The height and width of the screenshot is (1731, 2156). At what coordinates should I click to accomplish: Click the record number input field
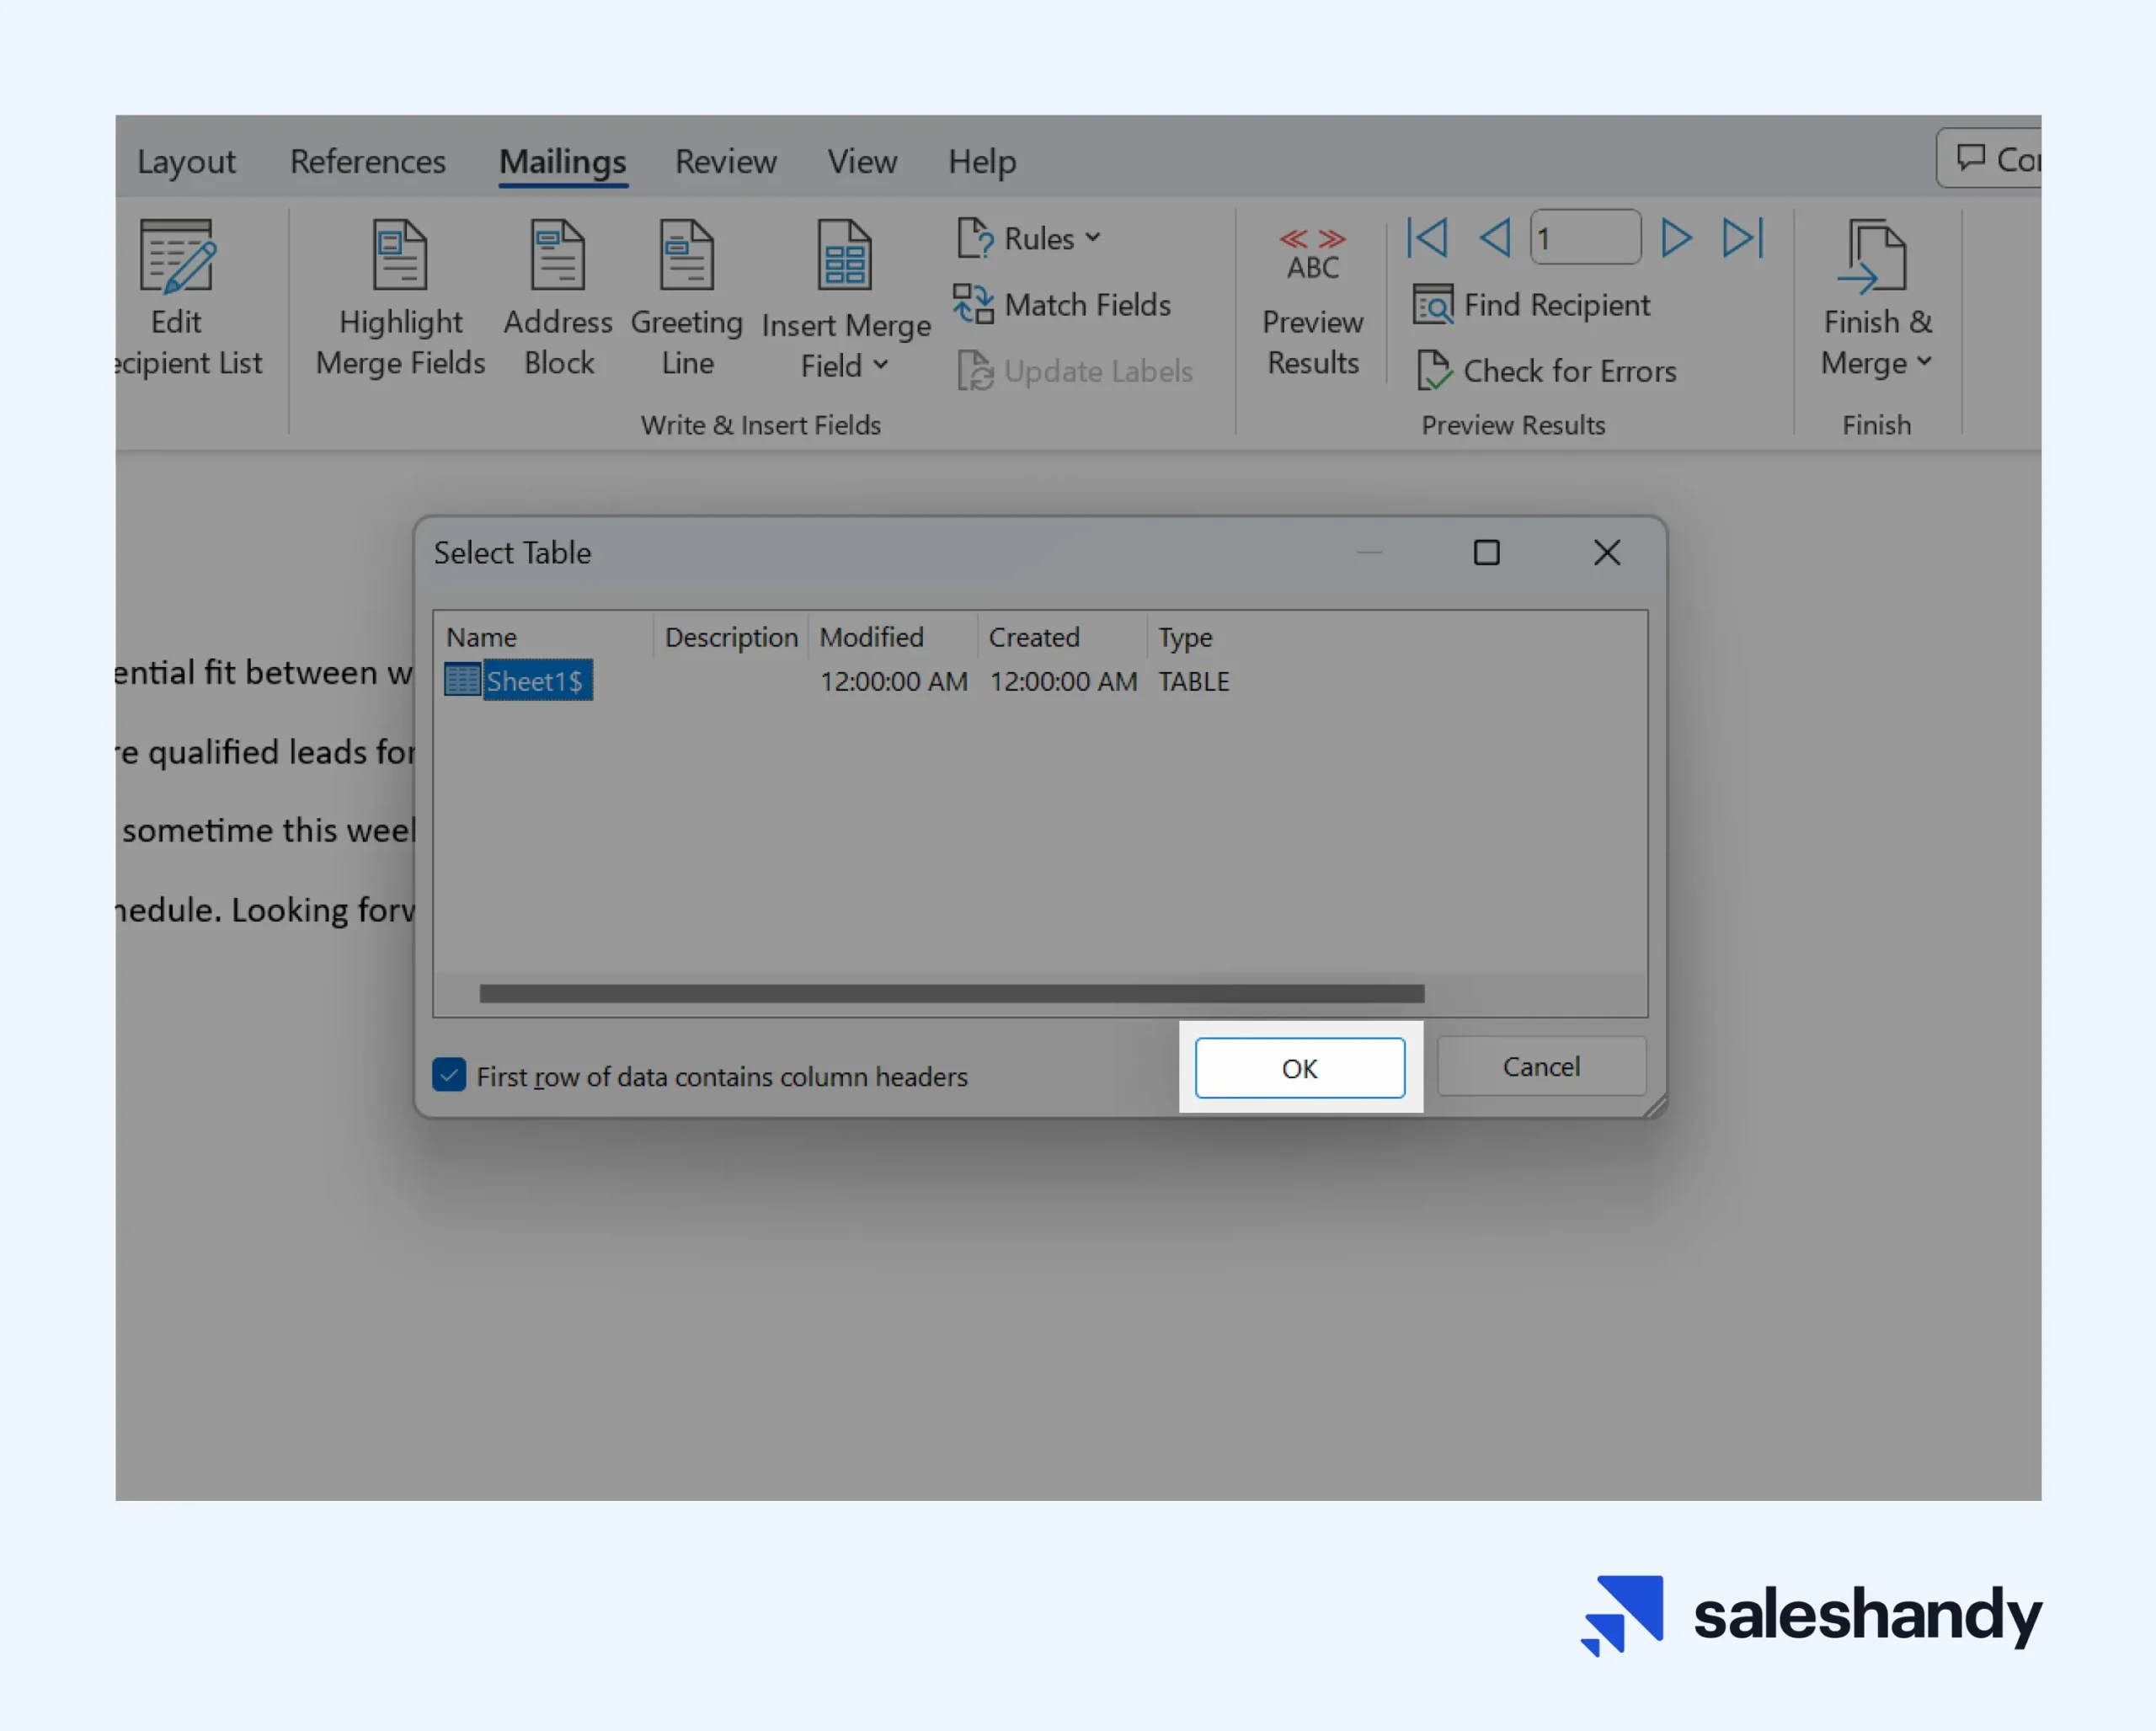[x=1585, y=237]
